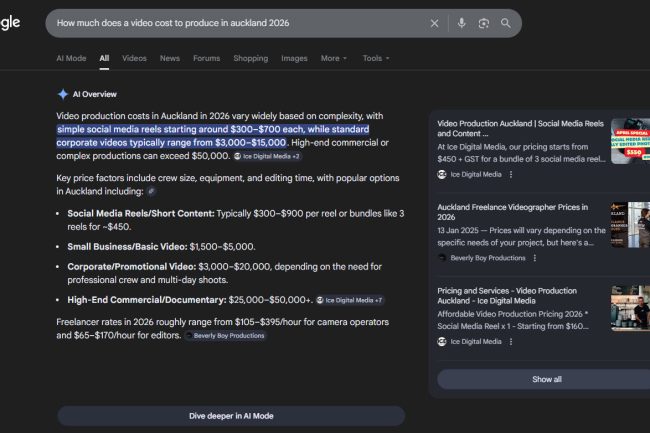The image size is (650, 433).
Task: Click 'Key price factors include crew size' sentence
Action: 228,184
